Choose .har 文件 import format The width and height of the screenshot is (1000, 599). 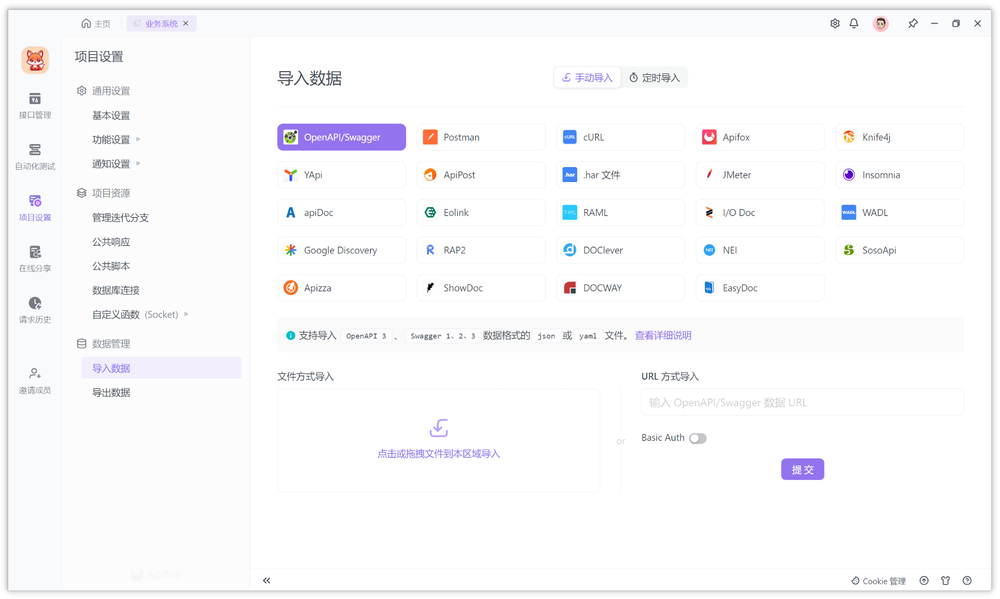tap(621, 175)
